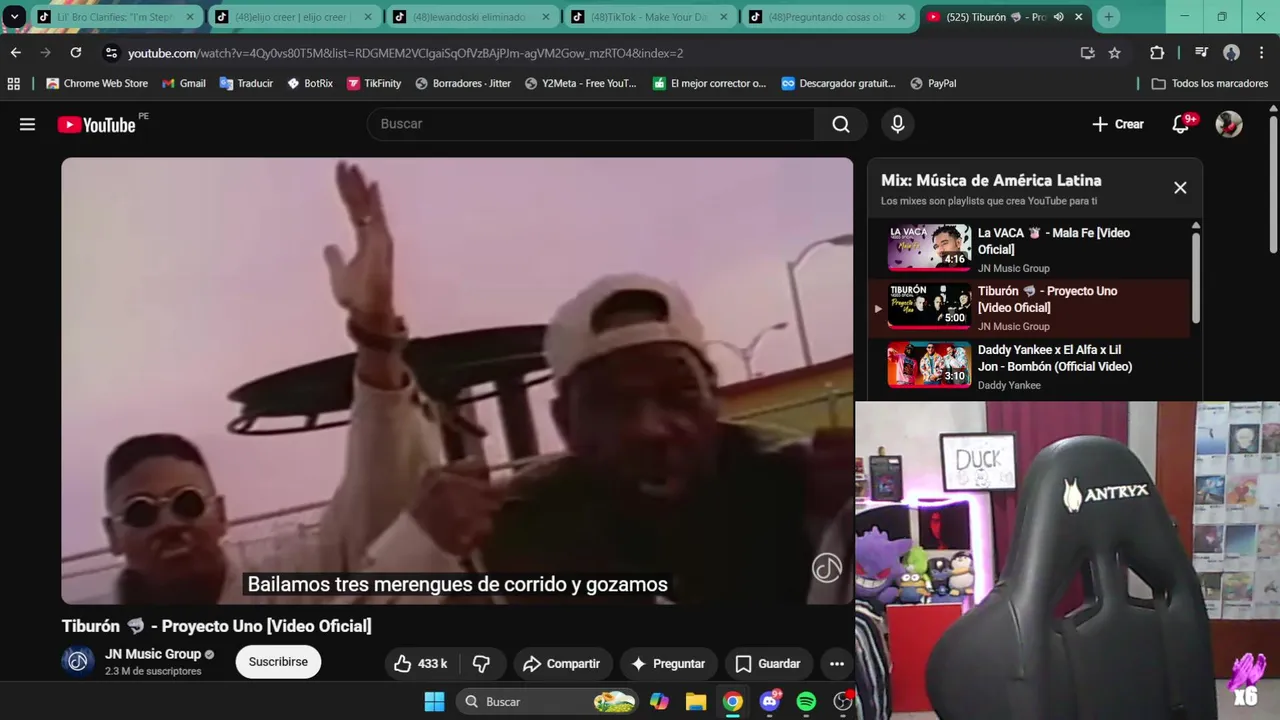Switch to the "lewandoski eliminado" tab
Screen dimensions: 1280x720
click(471, 17)
